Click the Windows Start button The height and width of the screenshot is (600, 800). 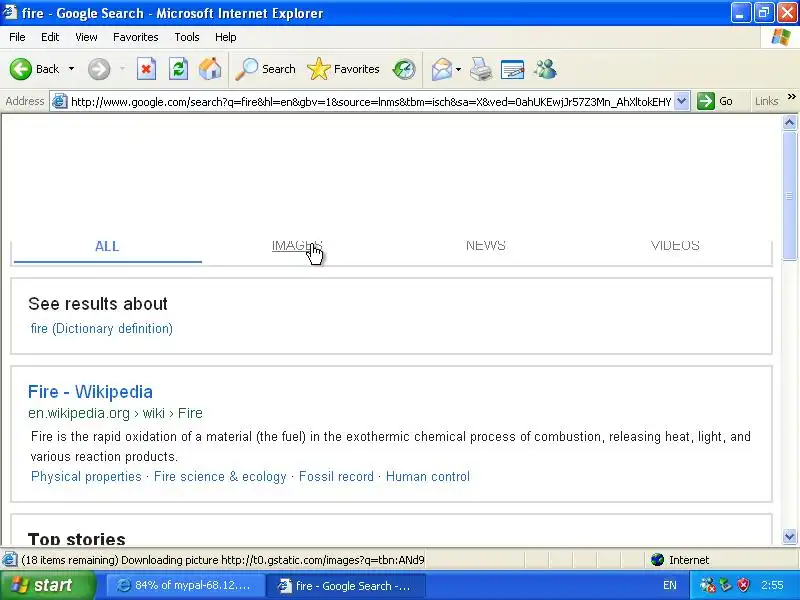[47, 585]
